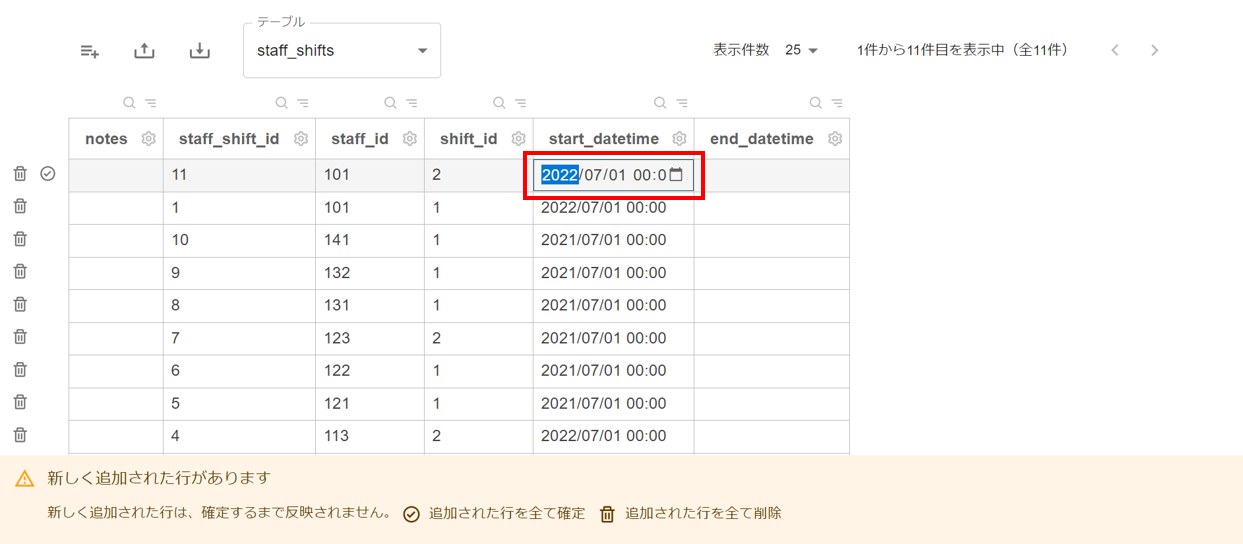
Task: Open filter for the notes column
Action: coord(150,103)
